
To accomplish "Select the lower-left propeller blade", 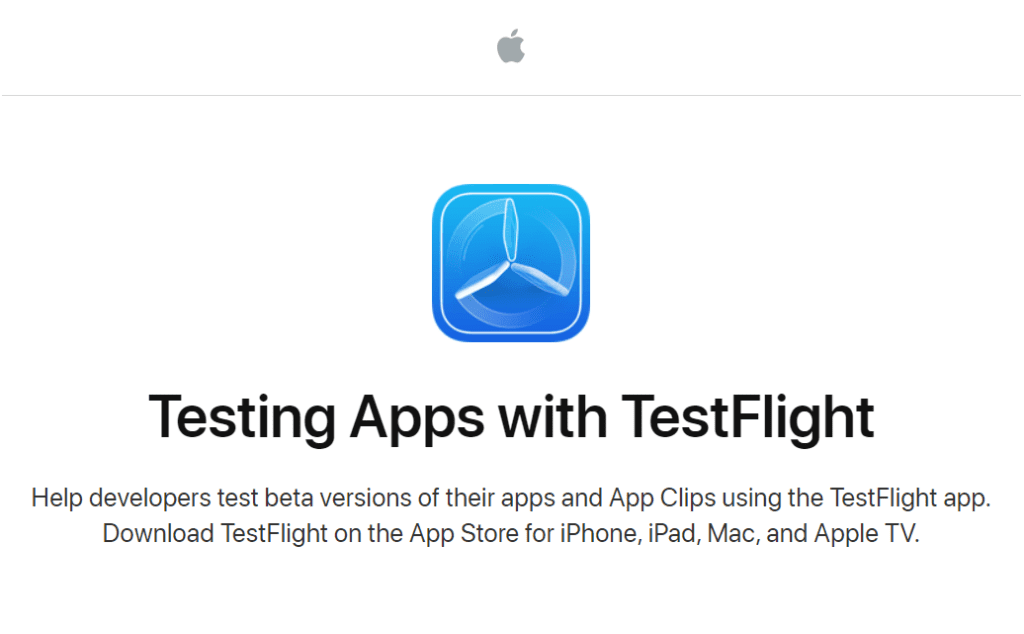I will pos(481,281).
